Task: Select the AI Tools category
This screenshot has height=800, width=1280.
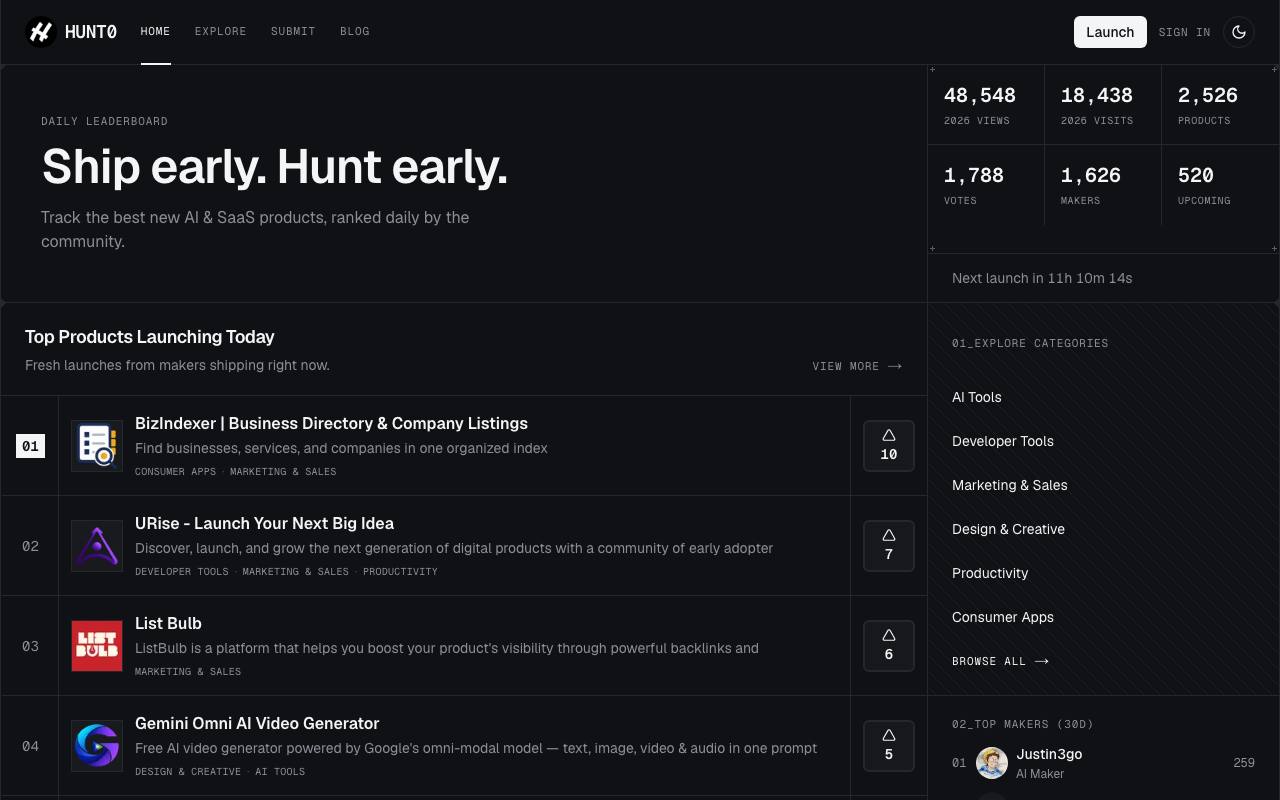Action: point(977,397)
